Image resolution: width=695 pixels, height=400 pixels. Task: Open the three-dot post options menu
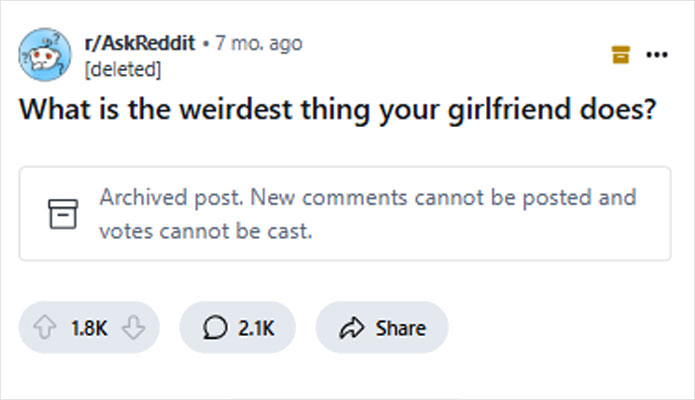656,55
